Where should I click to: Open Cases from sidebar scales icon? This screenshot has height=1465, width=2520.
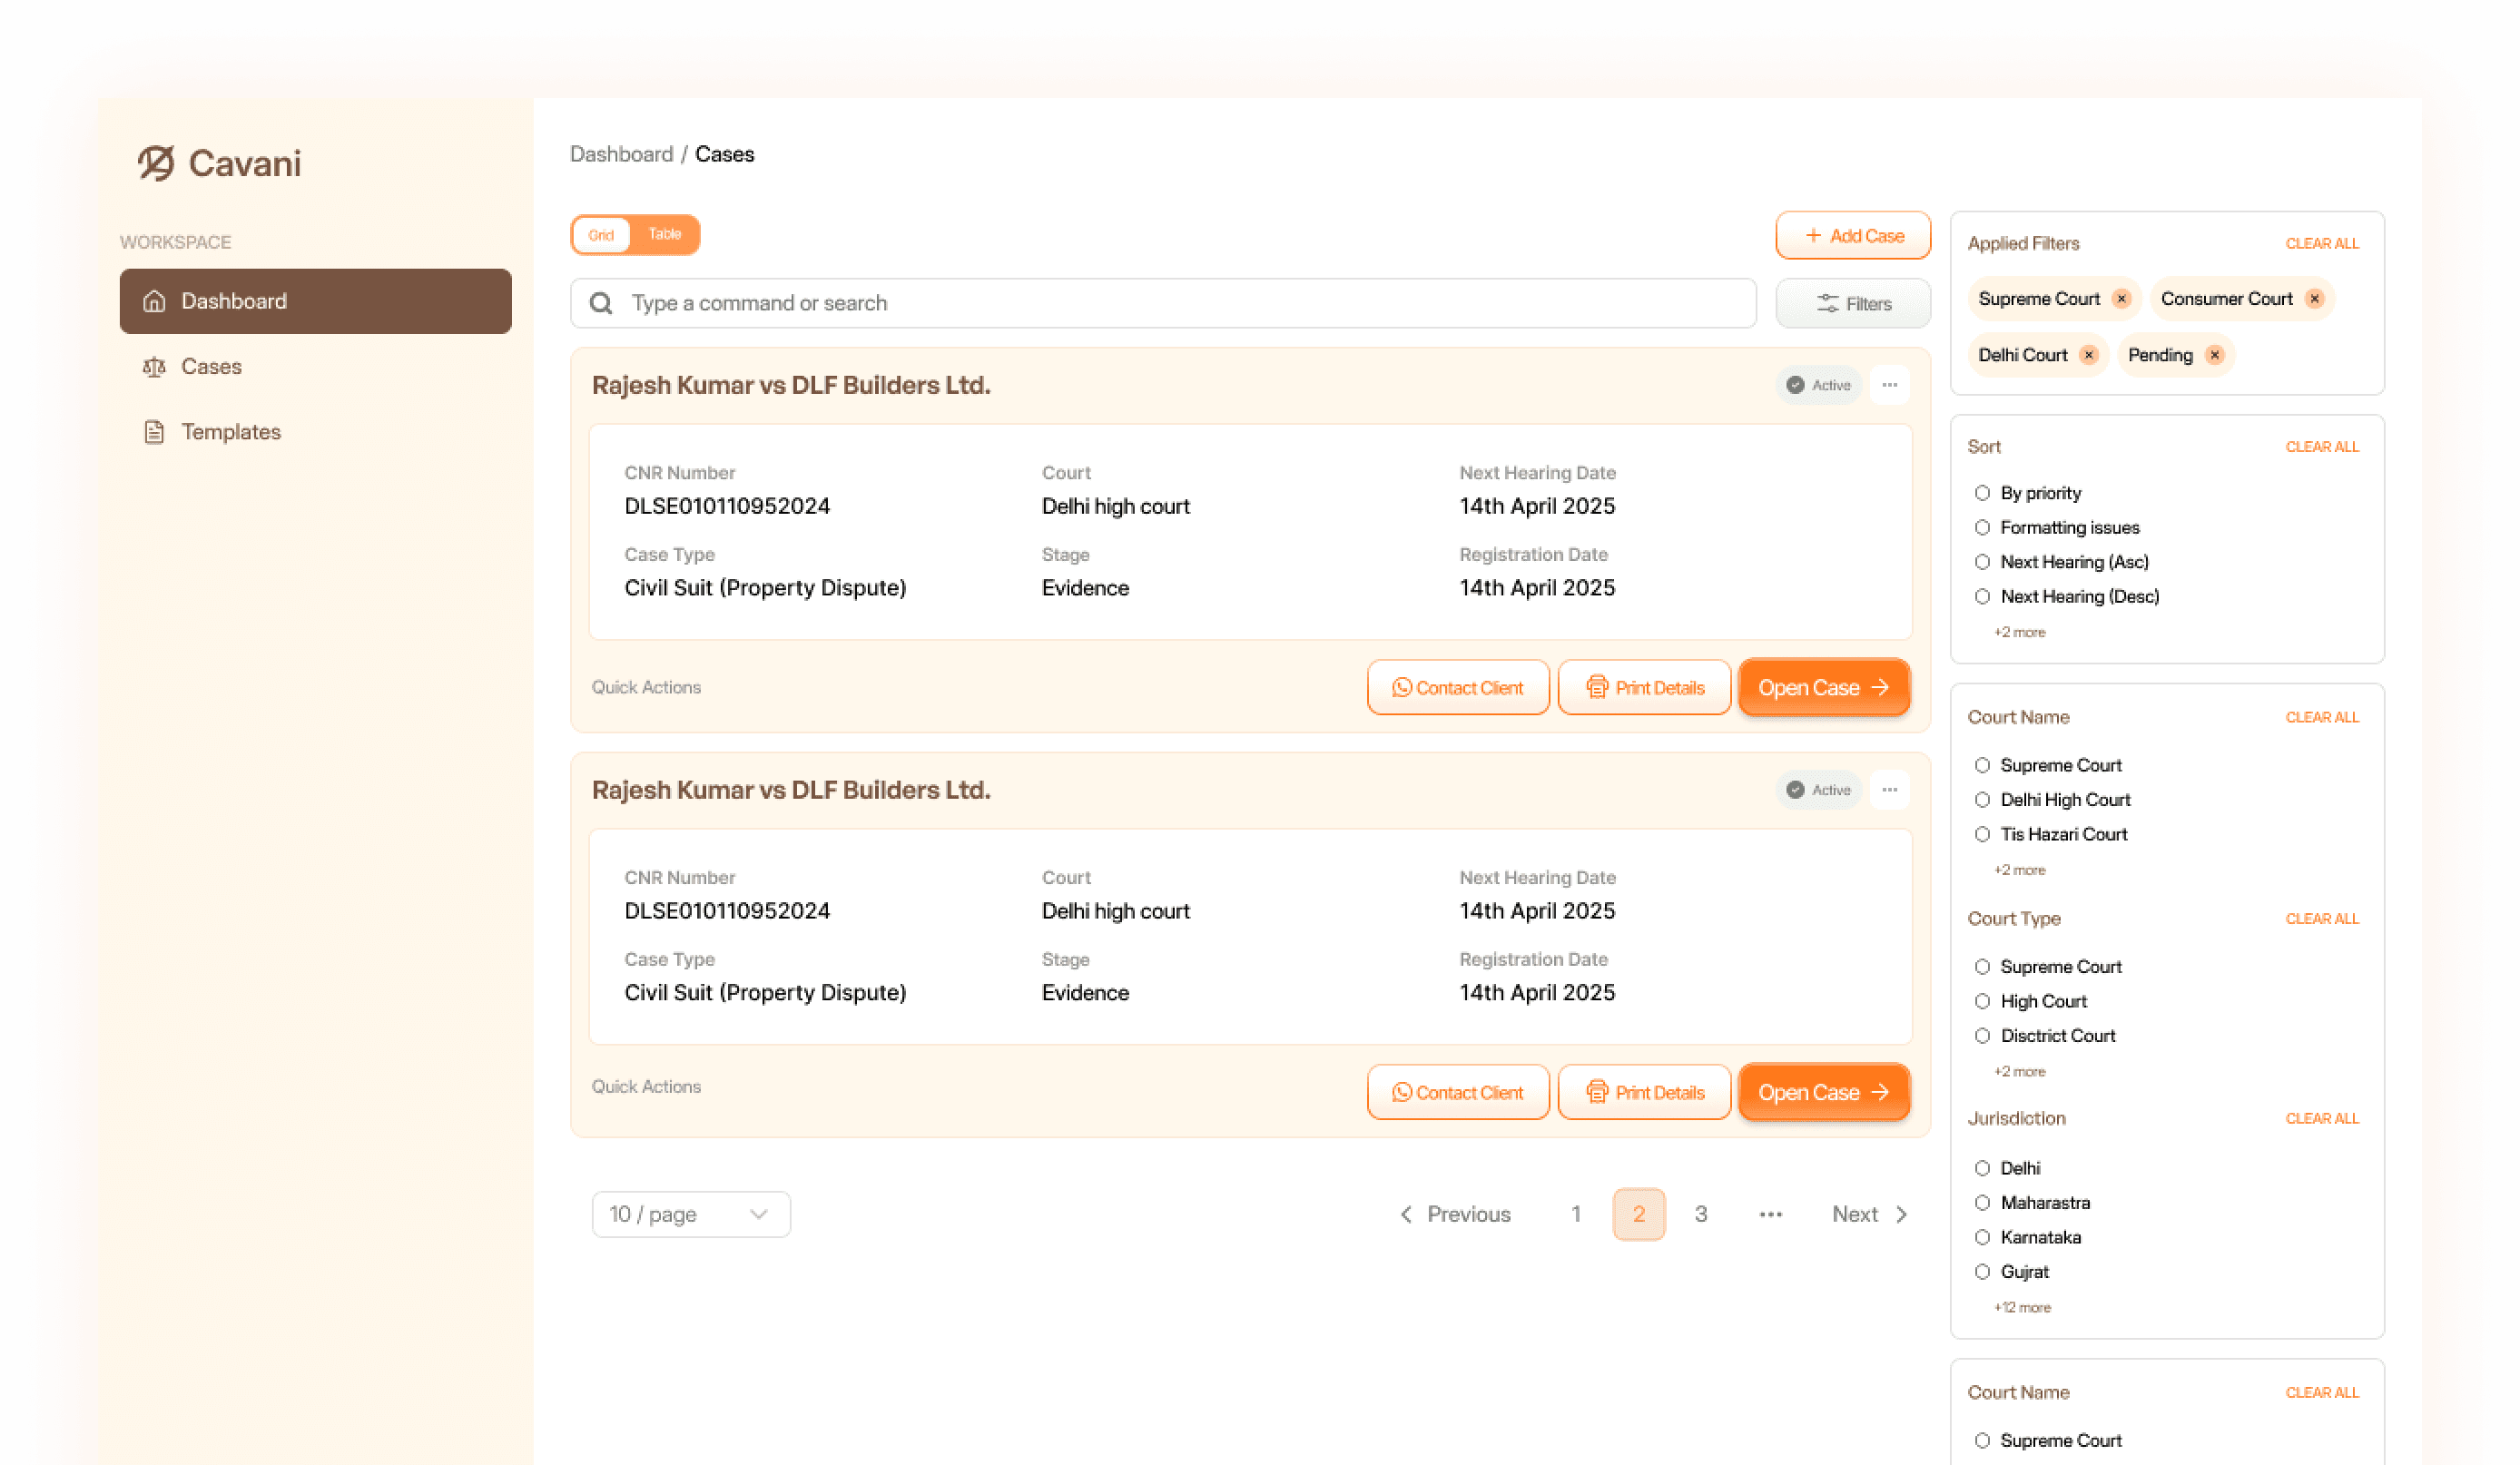pyautogui.click(x=154, y=367)
